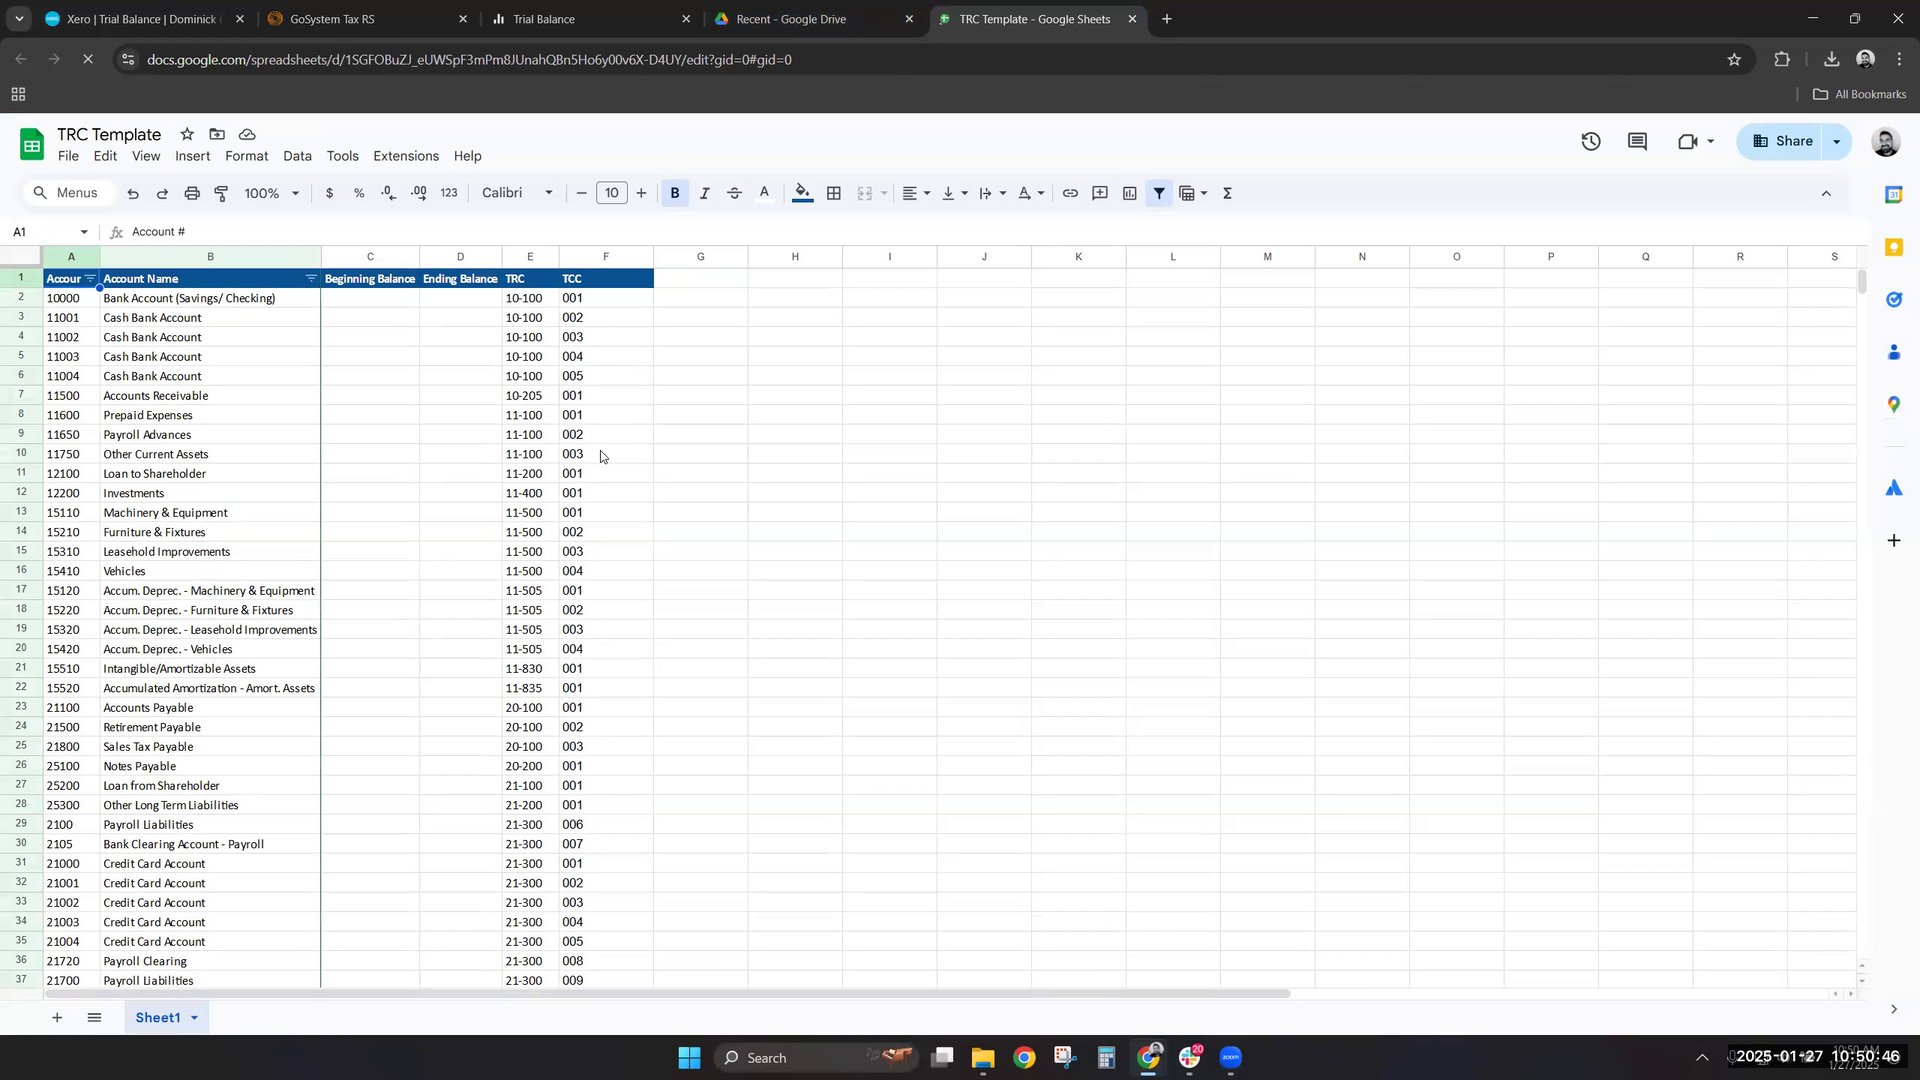This screenshot has width=1920, height=1080.
Task: Open version history clock icon
Action: (x=1590, y=141)
